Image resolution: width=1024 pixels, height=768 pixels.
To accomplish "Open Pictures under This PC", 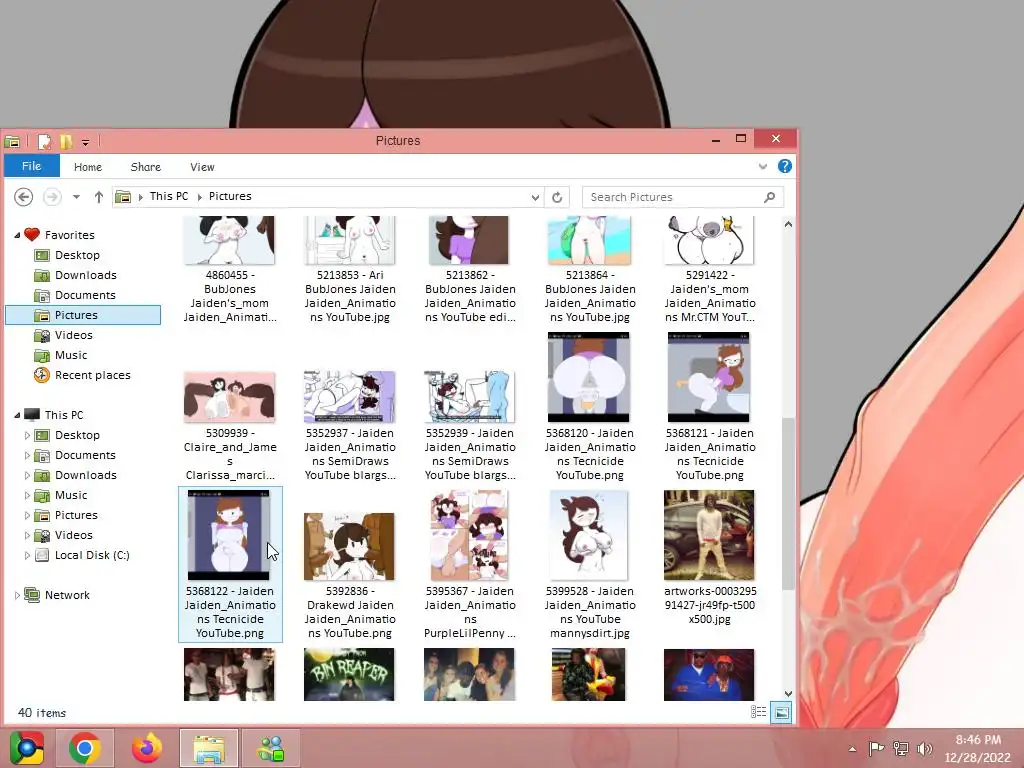I will tap(76, 515).
